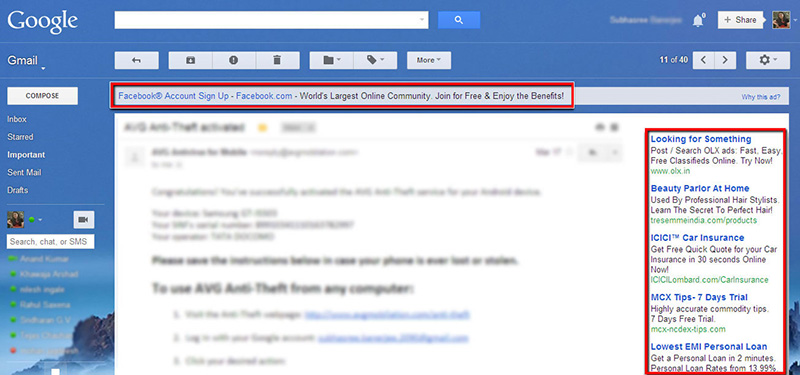This screenshot has height=375, width=800.
Task: Open MCX Tips- 7 Days Trial ad
Action: point(699,297)
